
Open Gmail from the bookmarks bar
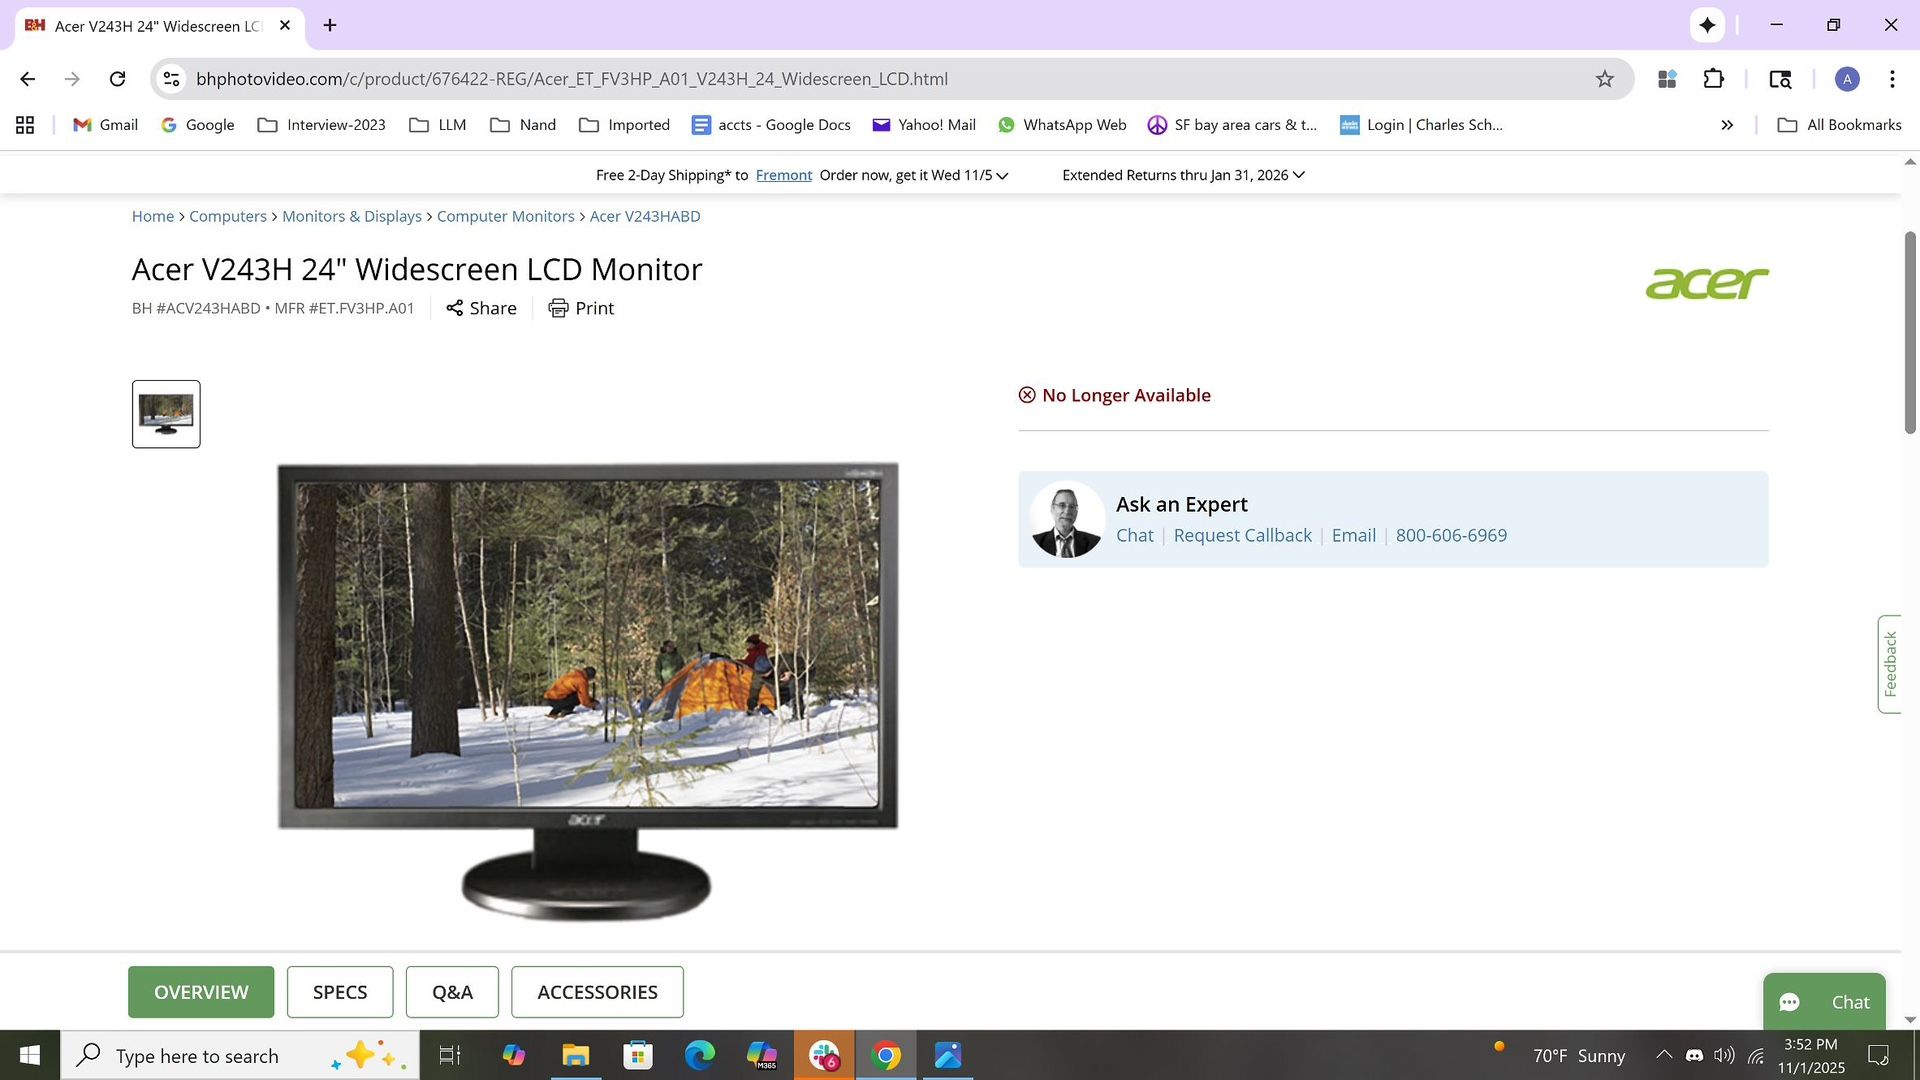[103, 124]
